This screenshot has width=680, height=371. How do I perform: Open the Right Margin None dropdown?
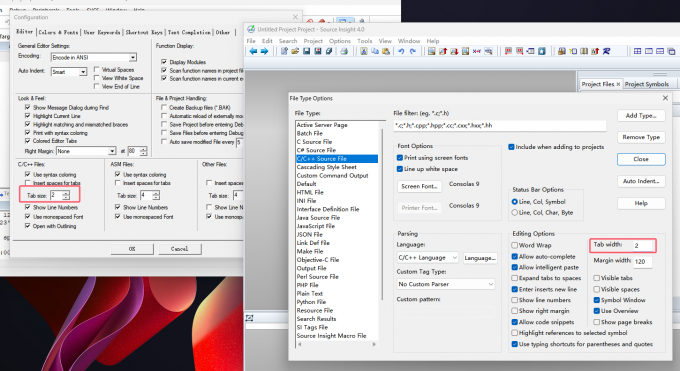[112, 151]
